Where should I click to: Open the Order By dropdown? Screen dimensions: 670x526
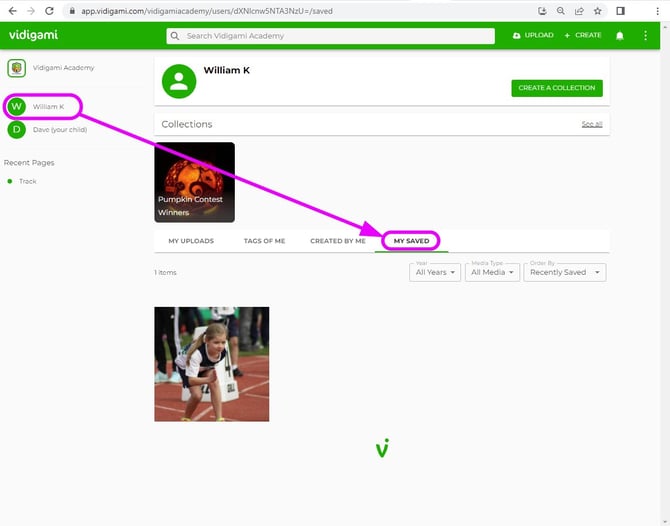(x=564, y=272)
